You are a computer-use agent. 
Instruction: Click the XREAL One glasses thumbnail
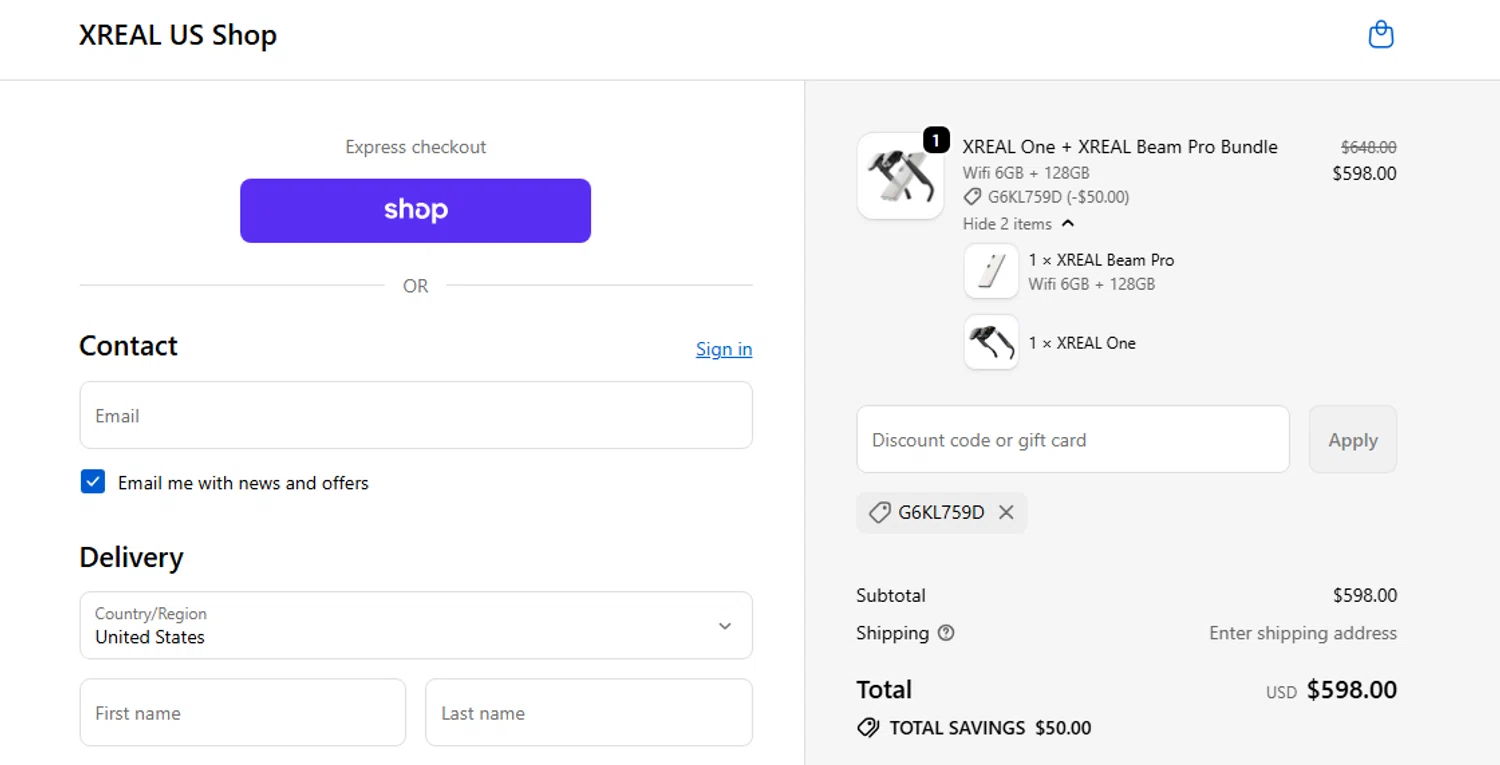[x=991, y=342]
